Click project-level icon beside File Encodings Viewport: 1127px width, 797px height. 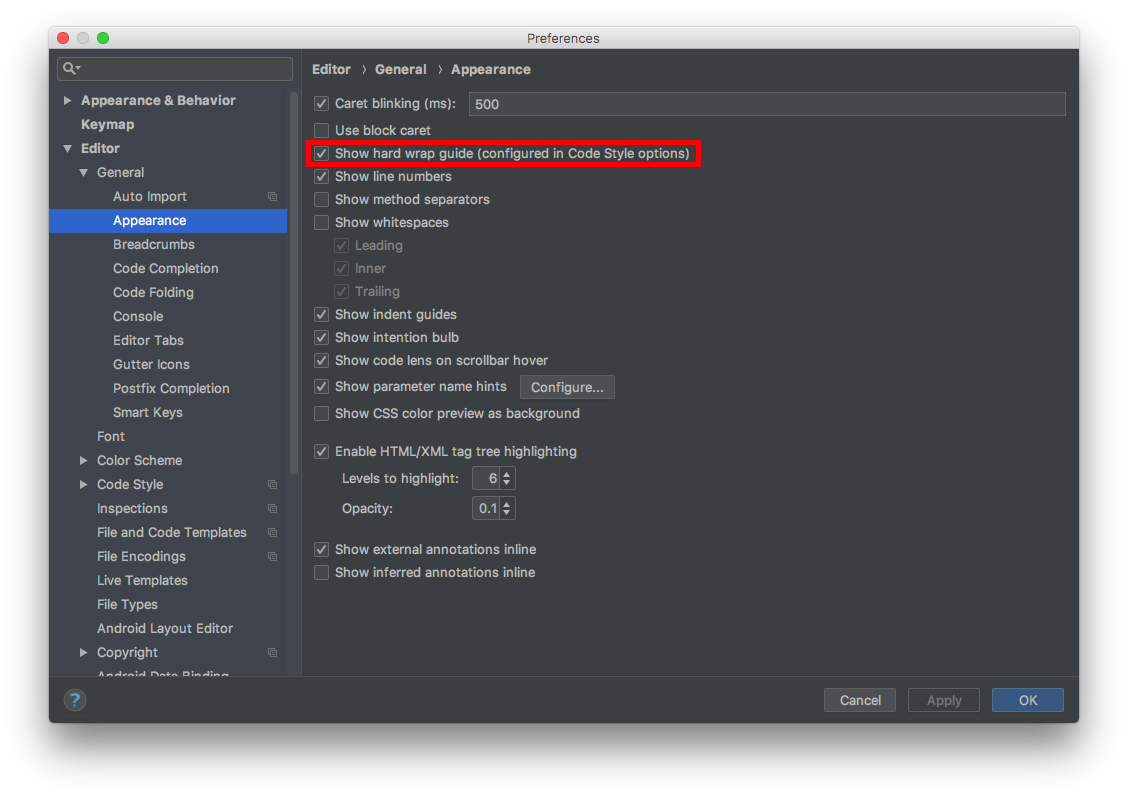272,557
